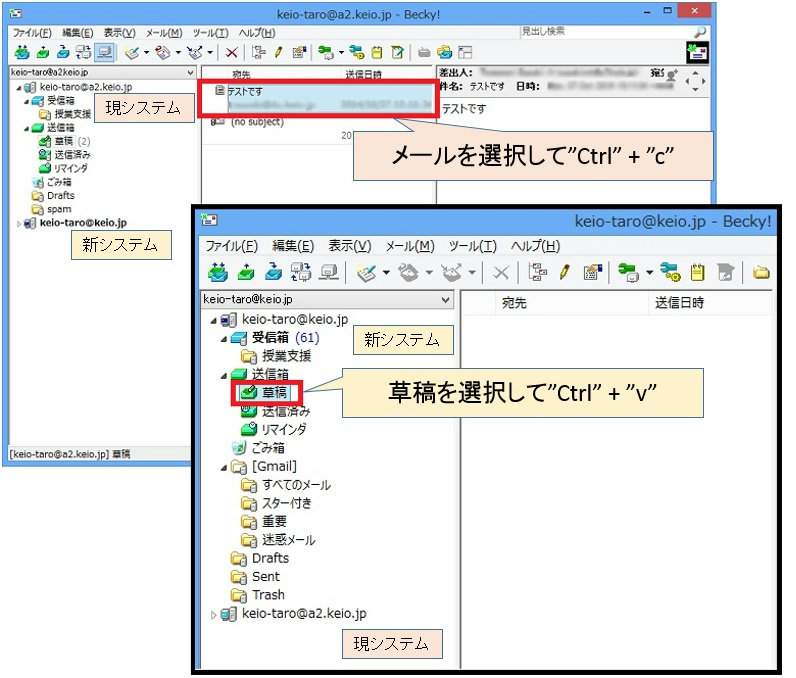The height and width of the screenshot is (678, 796).
Task: Click the 送信日時 column header in front window
Action: [x=680, y=301]
